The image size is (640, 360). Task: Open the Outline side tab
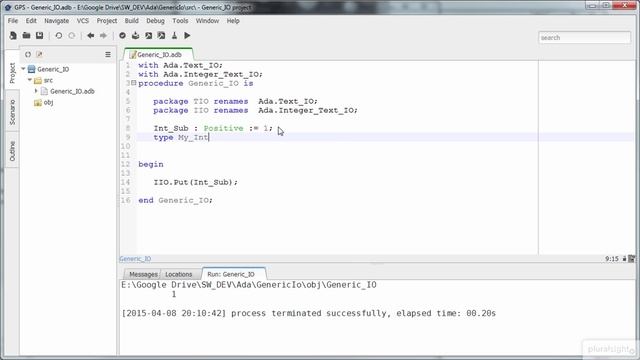[12, 151]
